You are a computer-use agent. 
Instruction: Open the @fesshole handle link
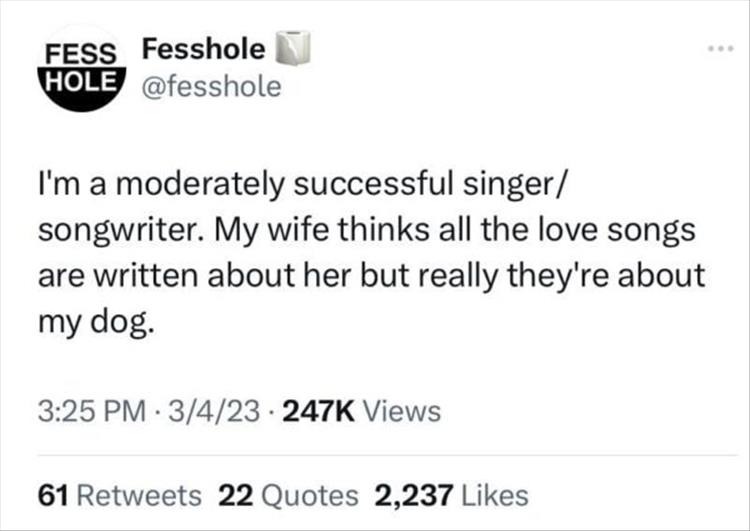212,88
